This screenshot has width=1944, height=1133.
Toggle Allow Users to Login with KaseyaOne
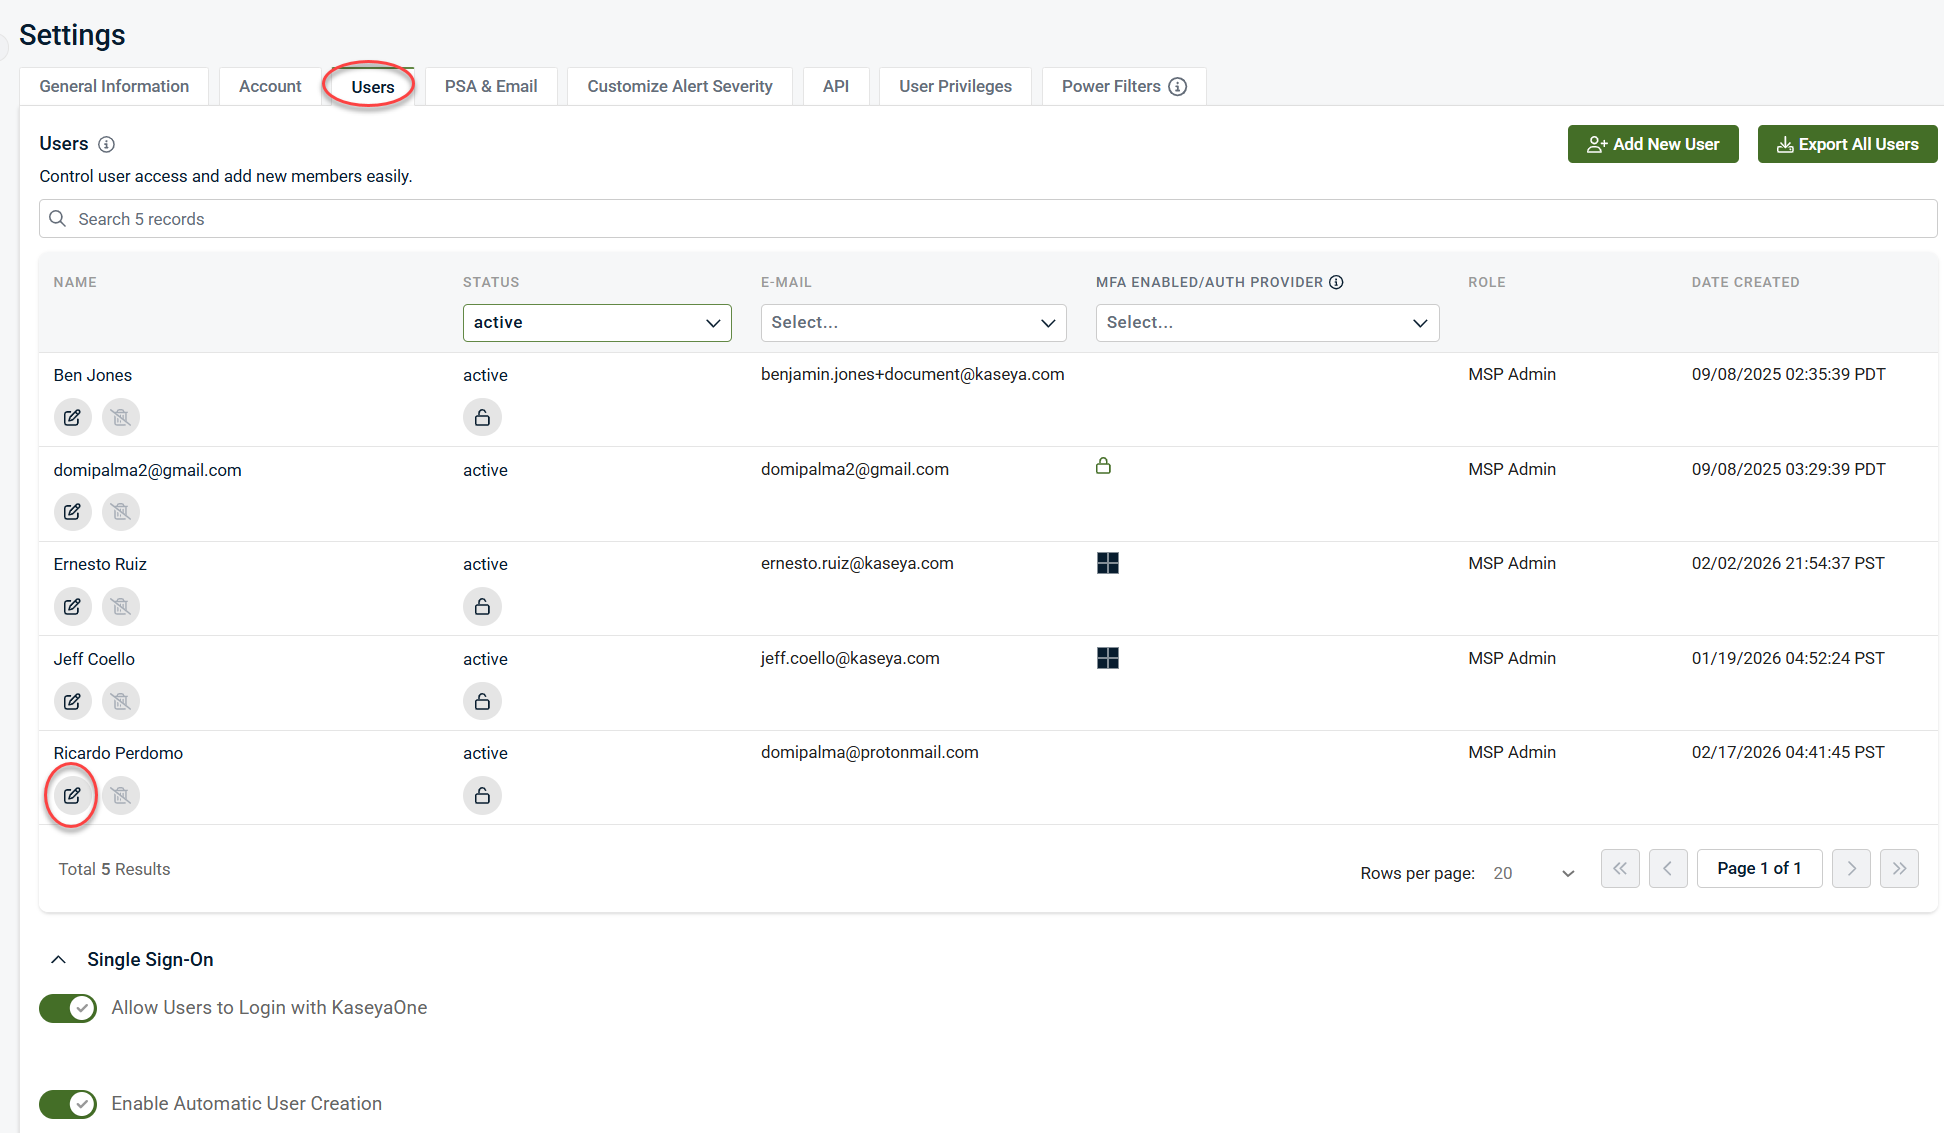tap(68, 1008)
